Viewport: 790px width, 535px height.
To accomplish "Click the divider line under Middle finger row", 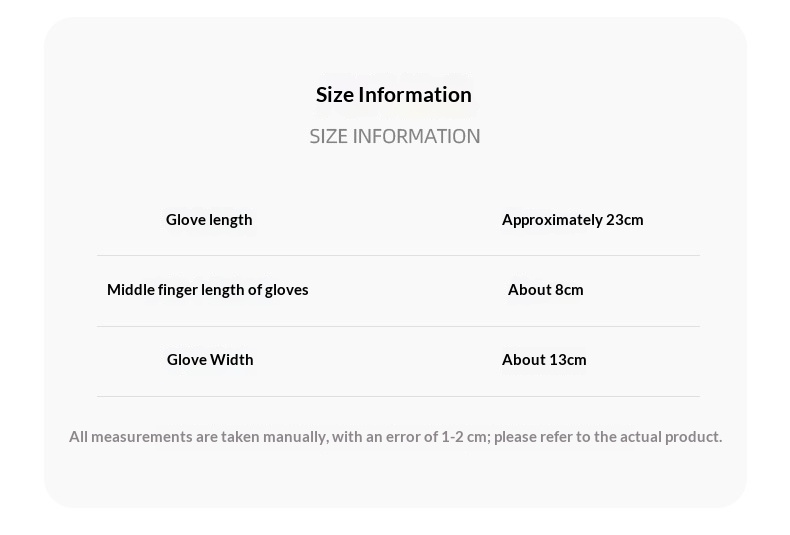I will [x=398, y=327].
